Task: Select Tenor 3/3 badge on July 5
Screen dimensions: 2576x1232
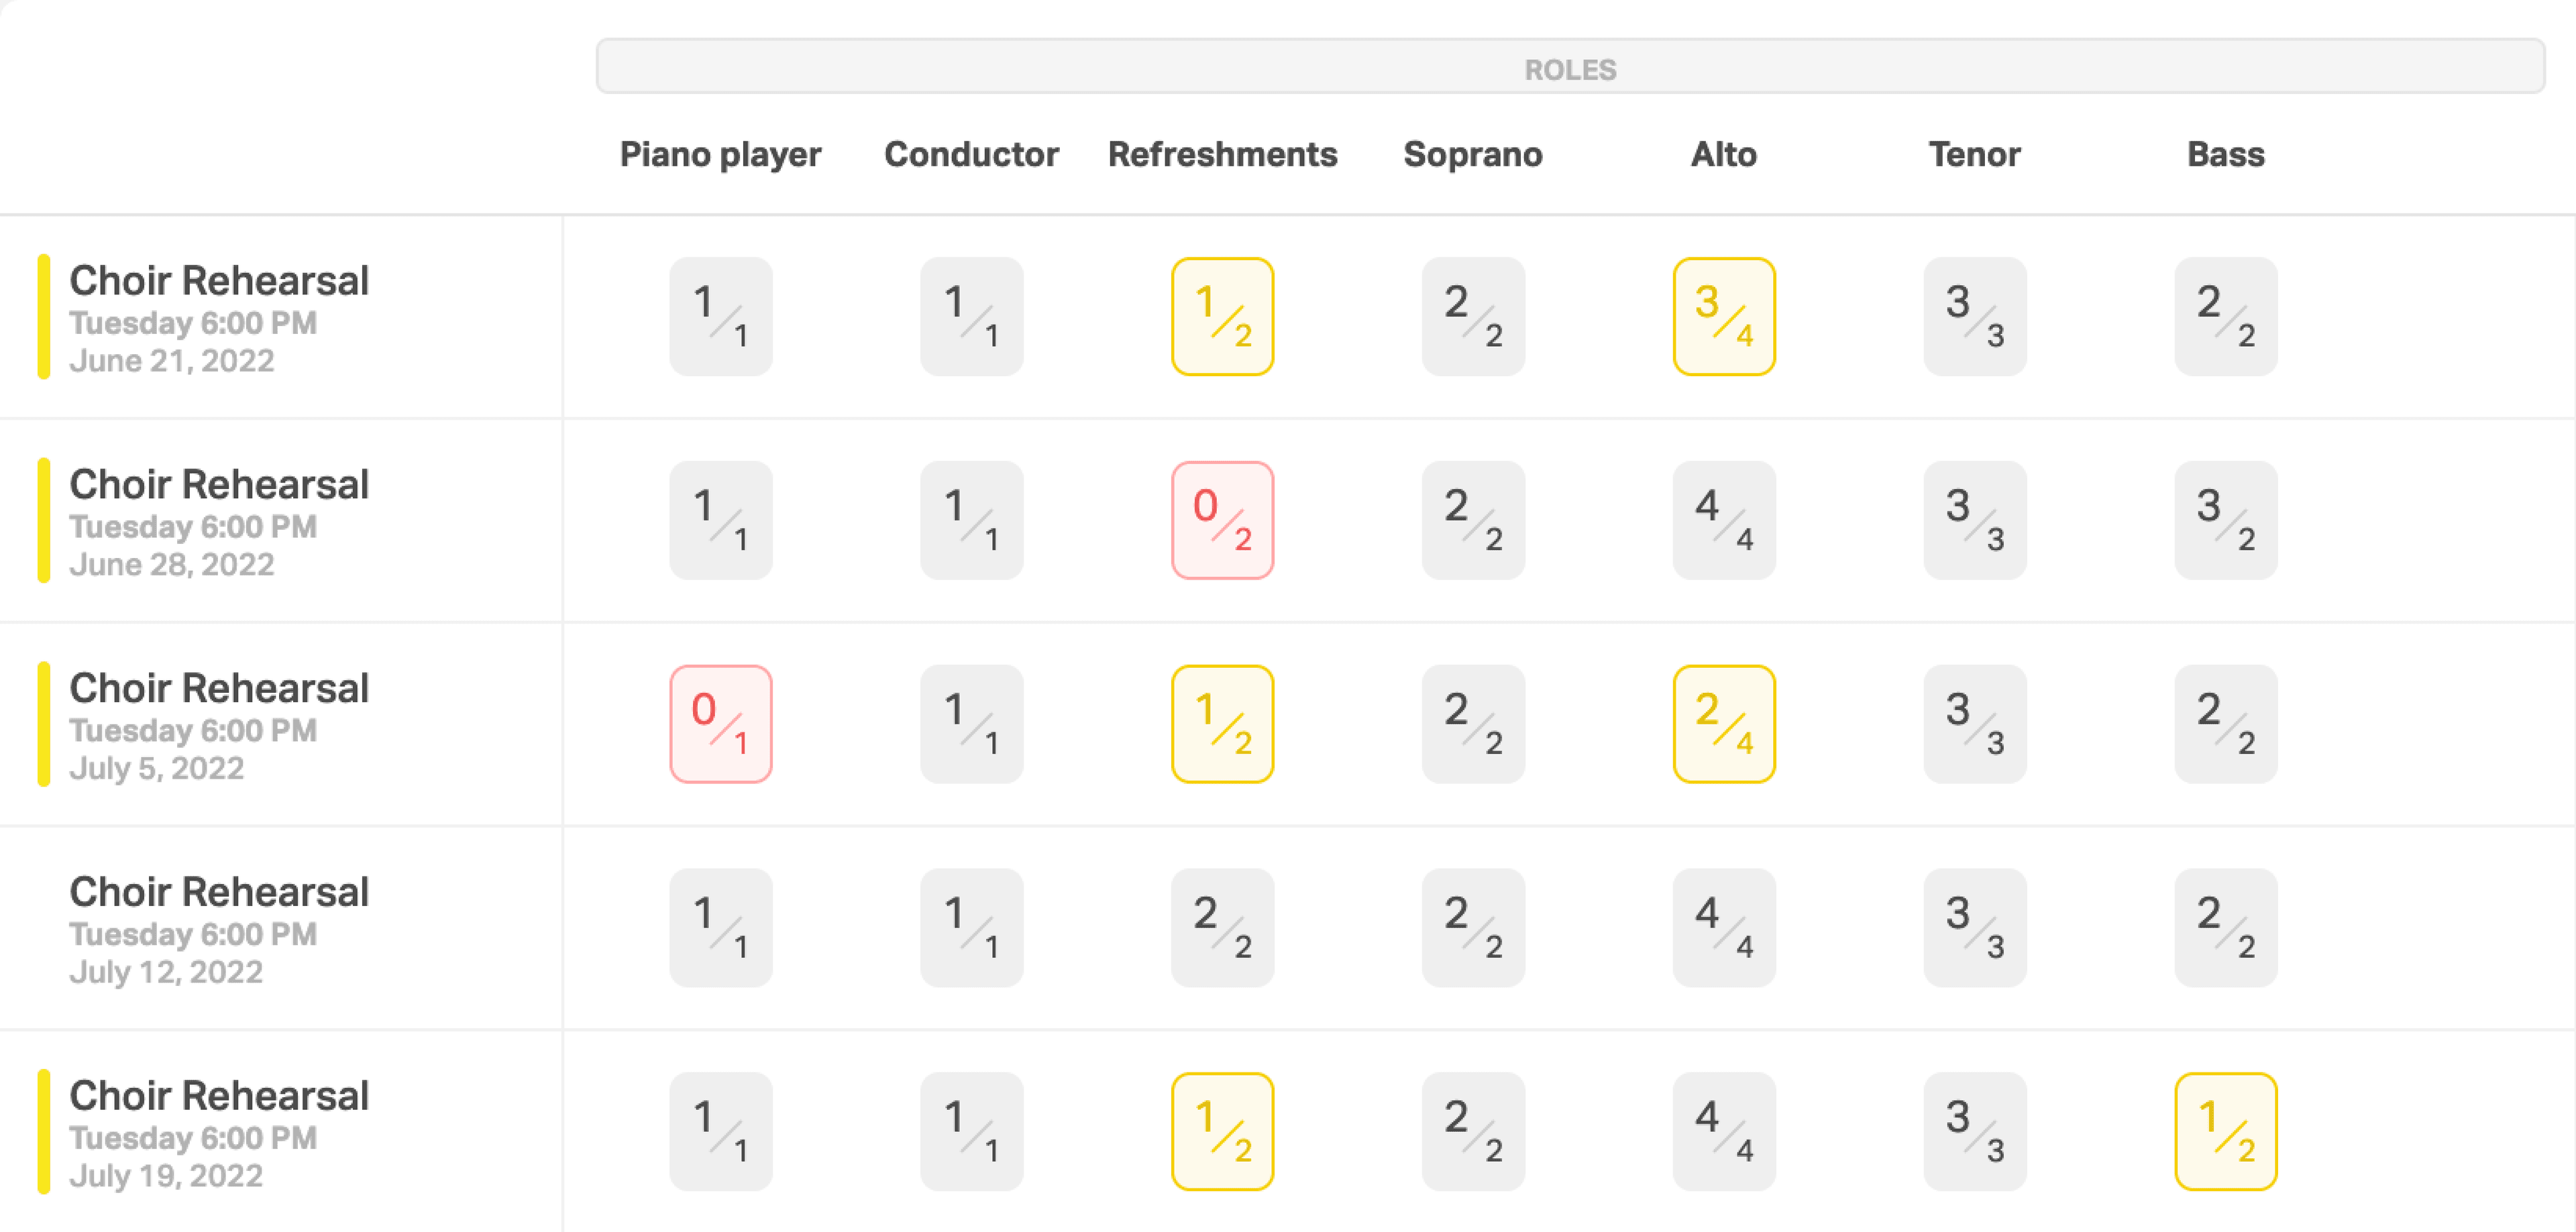Action: (x=1975, y=724)
